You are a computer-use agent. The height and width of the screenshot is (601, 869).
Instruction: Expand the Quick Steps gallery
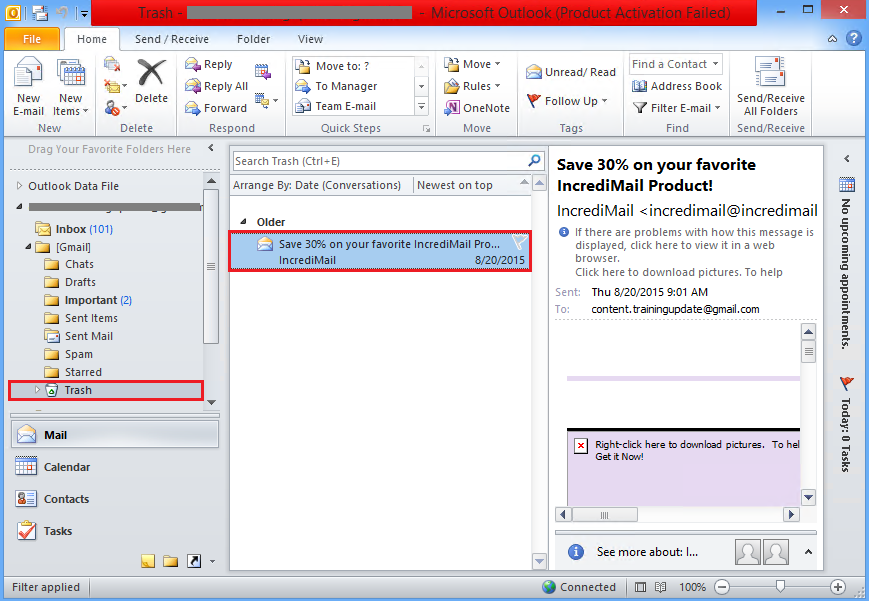421,106
